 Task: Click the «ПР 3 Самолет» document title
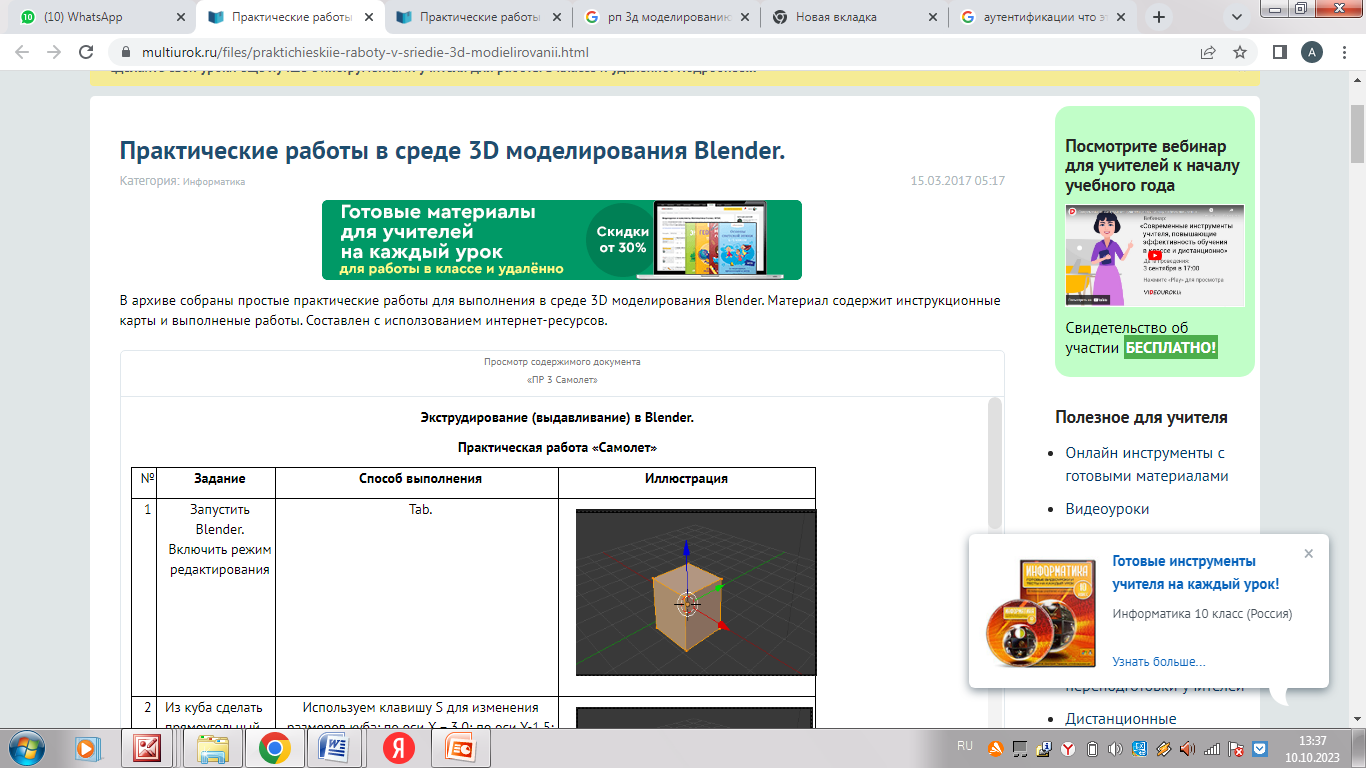click(x=562, y=380)
